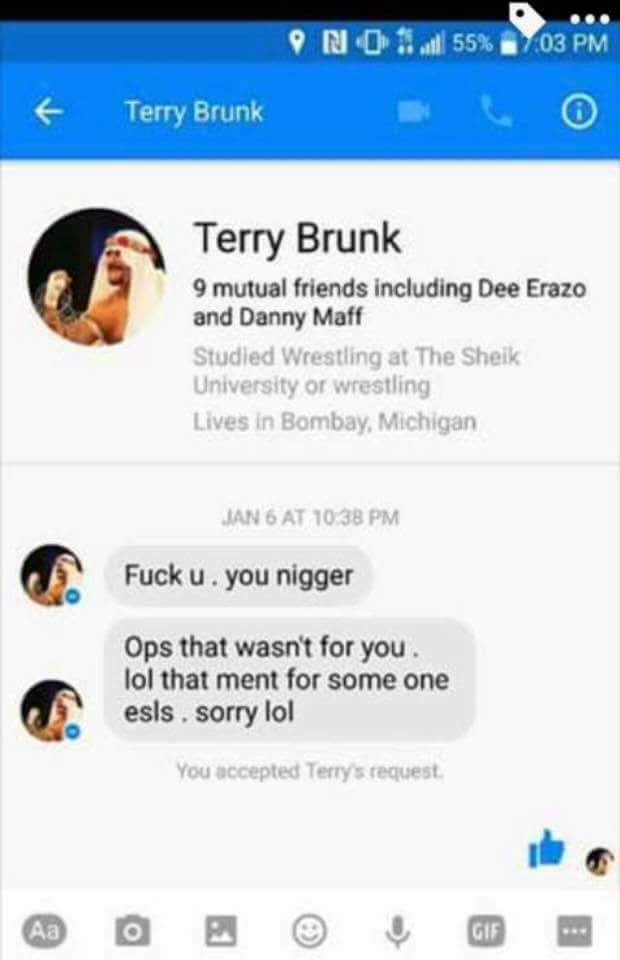The image size is (620, 960).
Task: Select the message bubble starting with Ops
Action: click(289, 680)
